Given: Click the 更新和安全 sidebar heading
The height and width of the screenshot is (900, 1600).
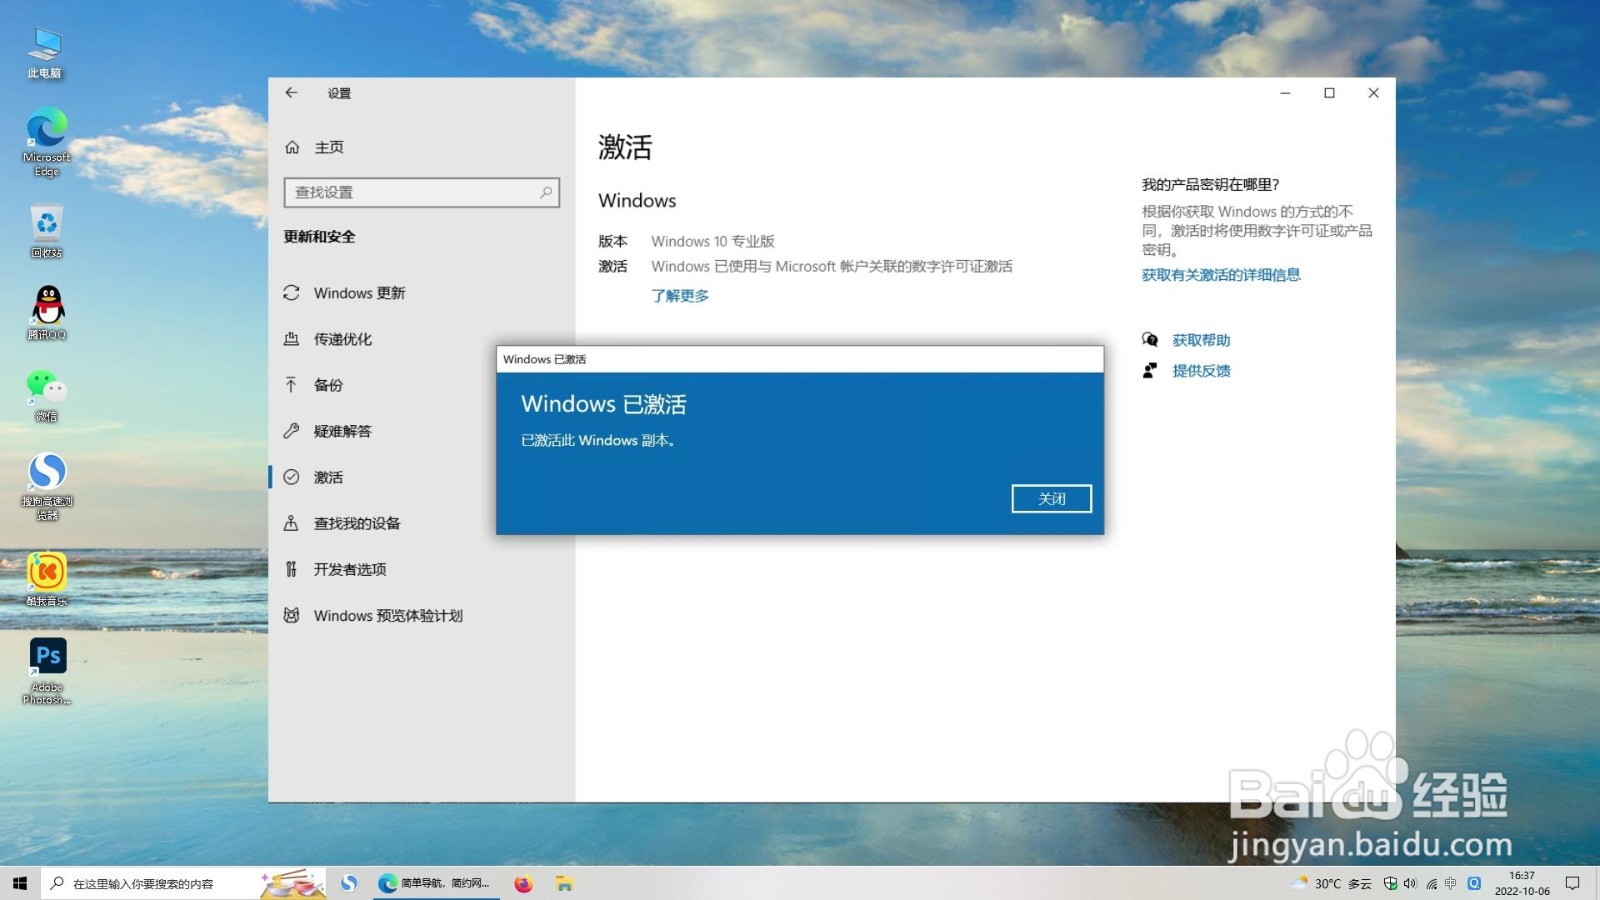Looking at the screenshot, I should coord(319,237).
